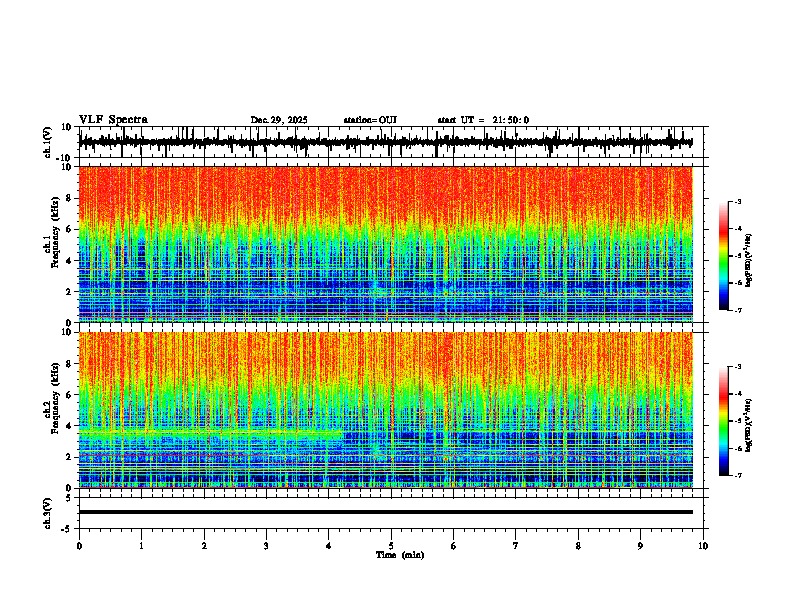Click the date text "Dec. 29, 2025"

coord(279,120)
